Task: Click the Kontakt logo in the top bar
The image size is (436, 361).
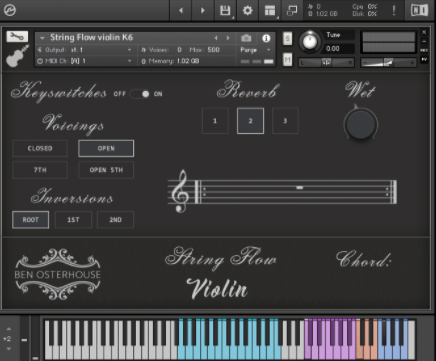Action: click(10, 10)
